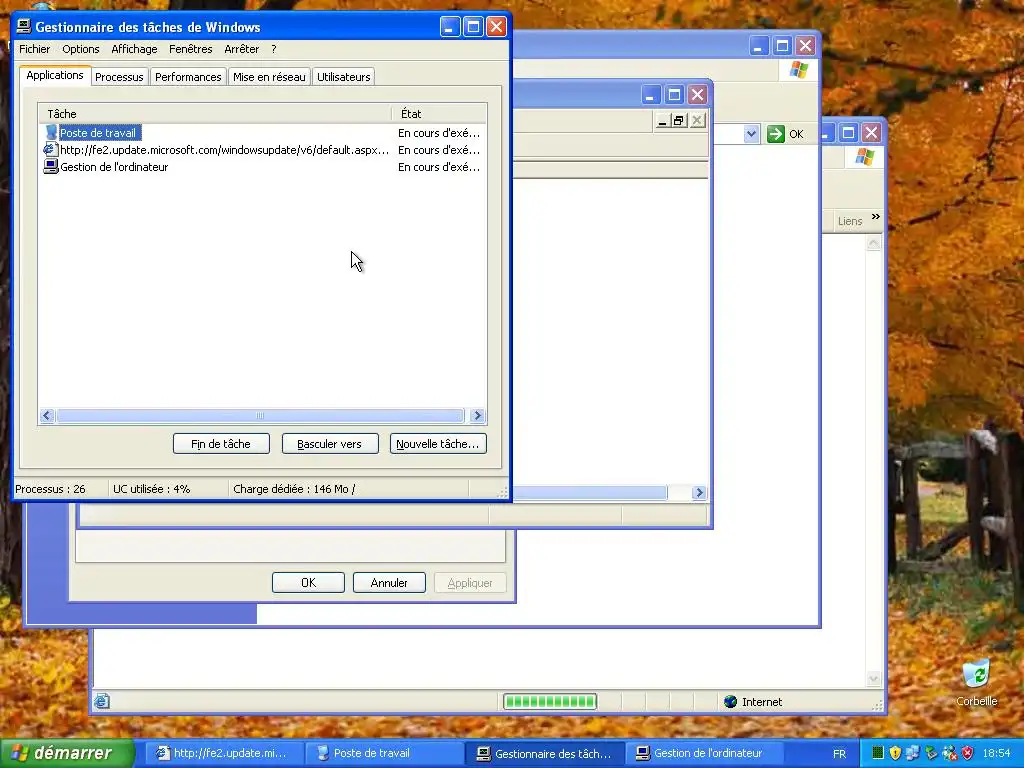Click the Poste de travail task icon
The height and width of the screenshot is (768, 1024).
pos(51,133)
